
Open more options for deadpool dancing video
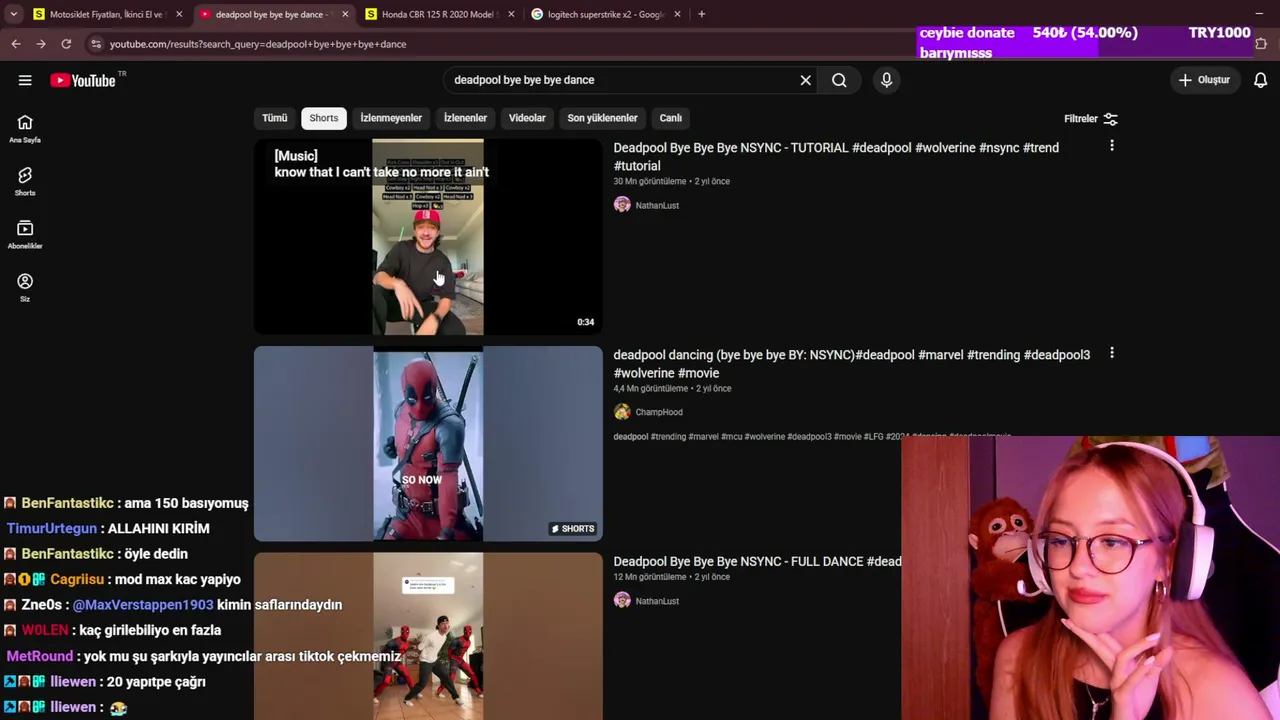pyautogui.click(x=1112, y=353)
